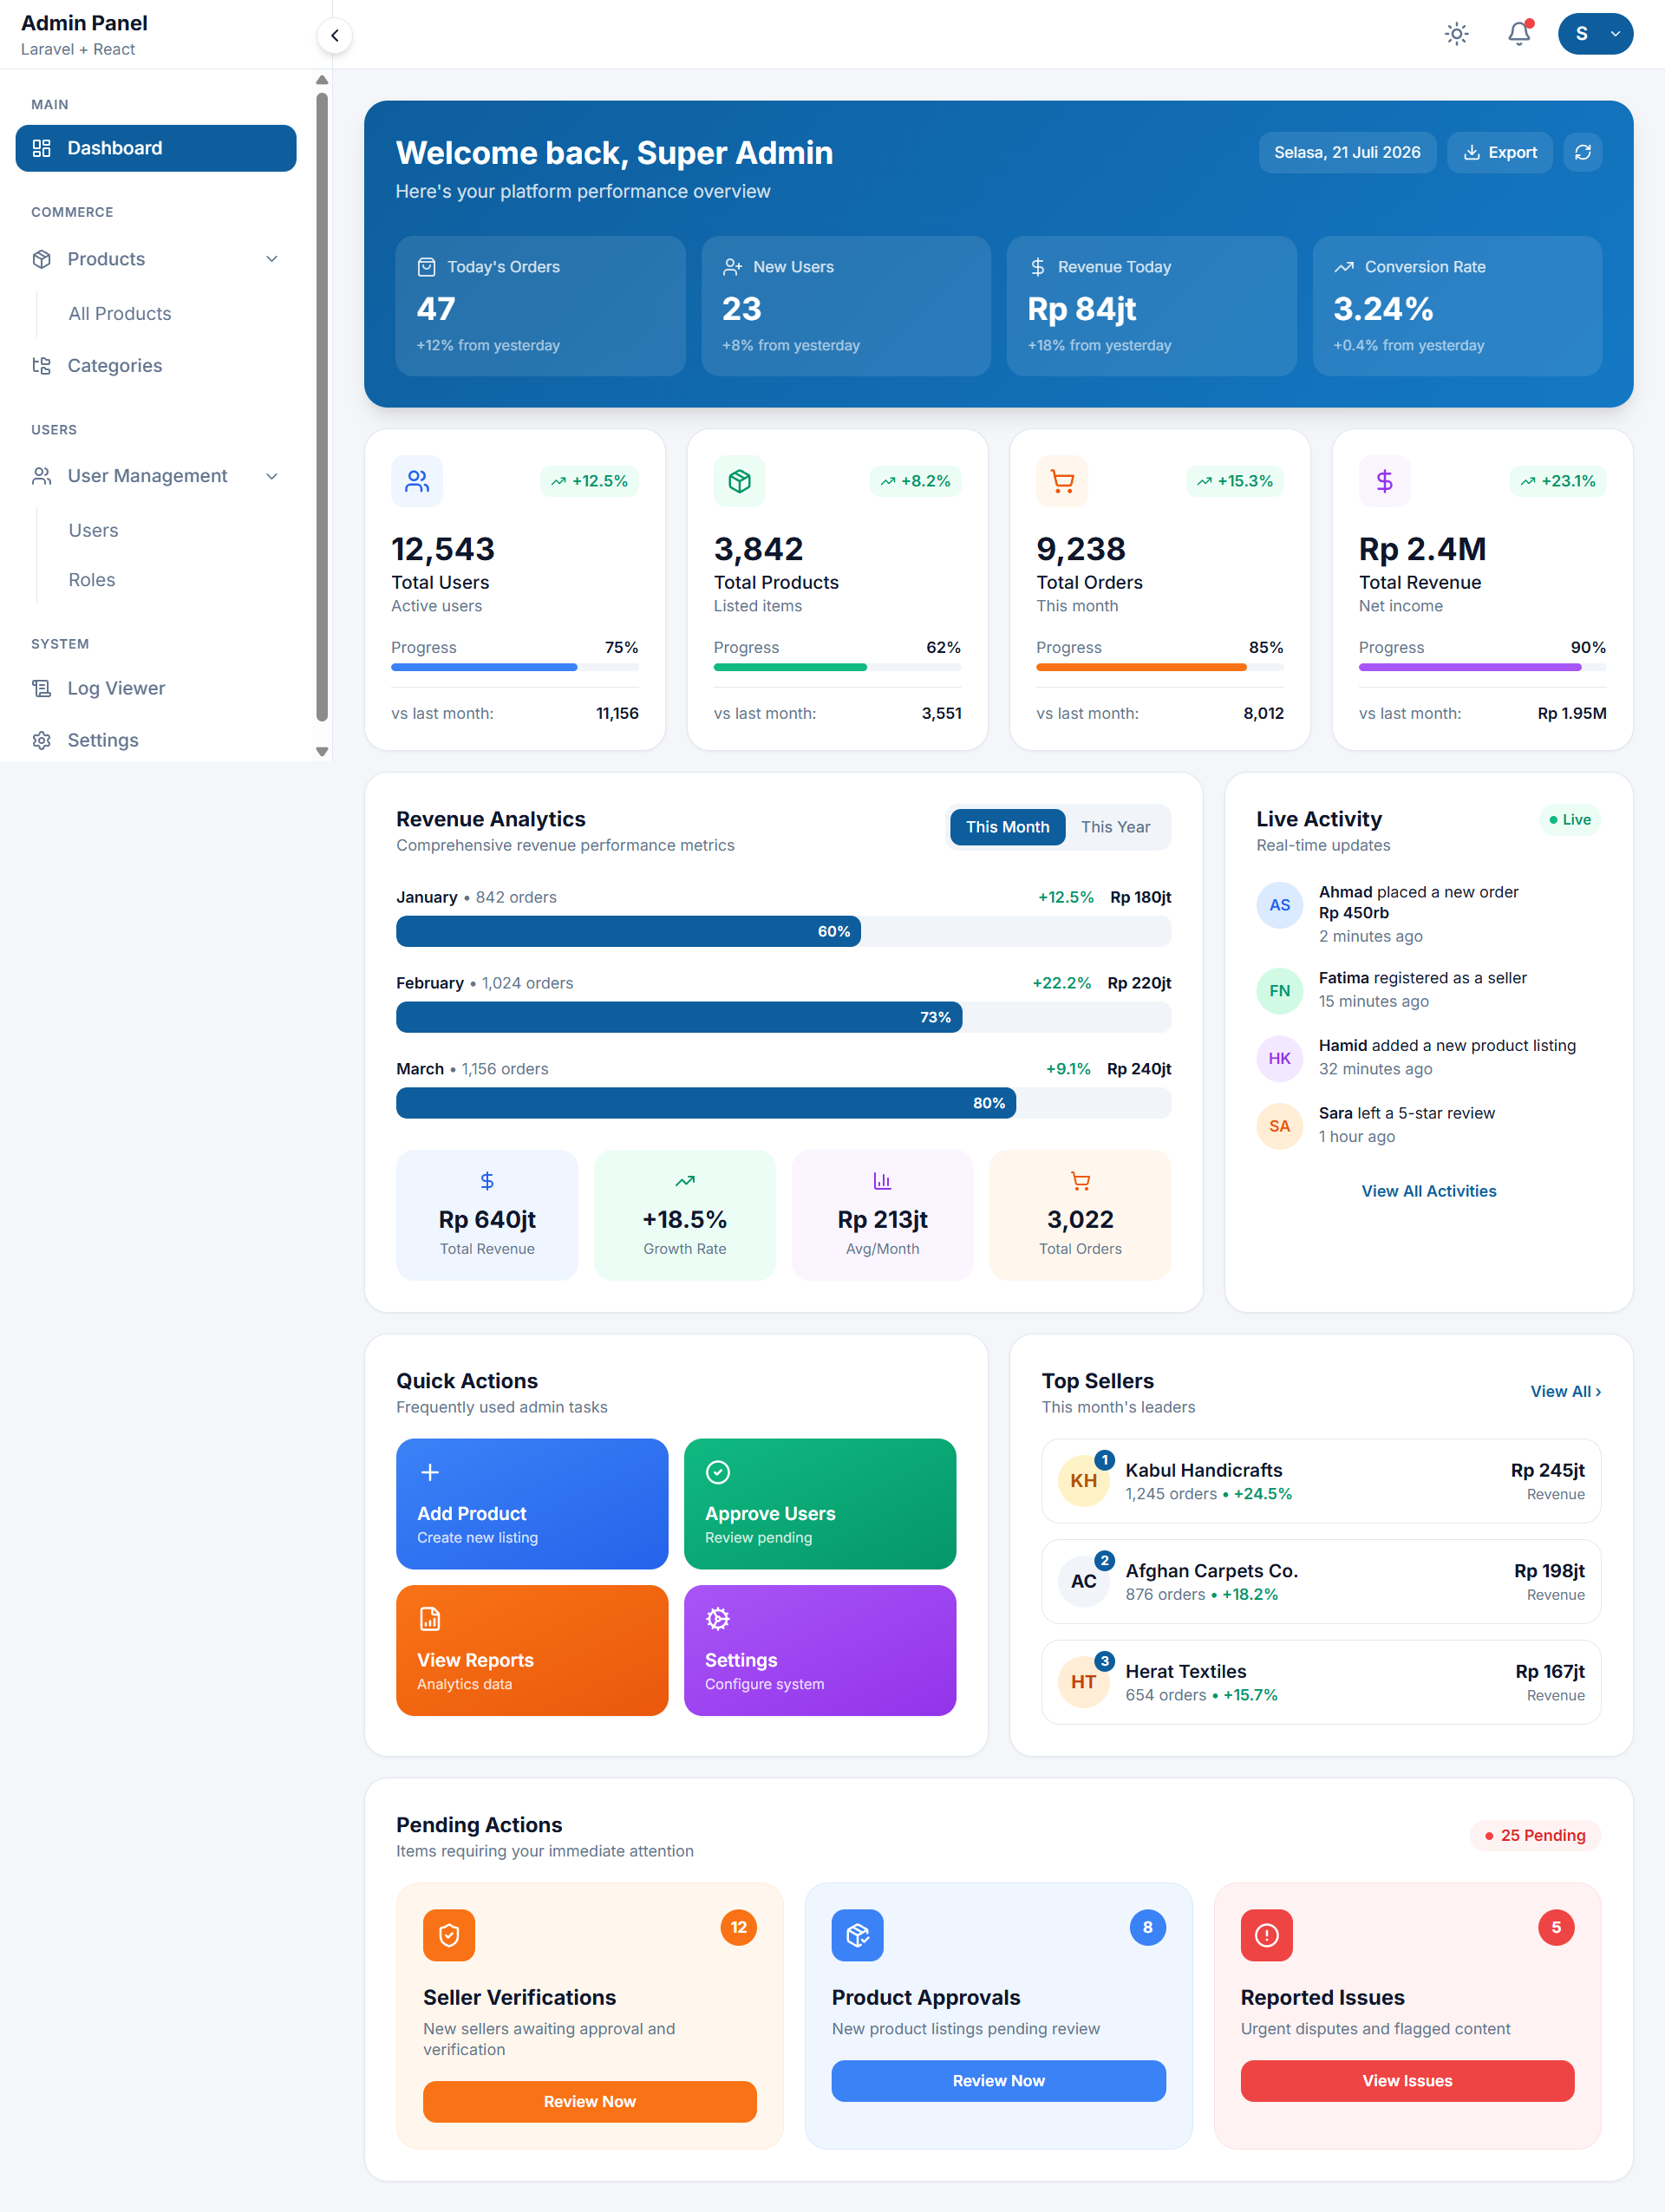
Task: Click sidebar scrollbar up arrow
Action: [x=322, y=80]
